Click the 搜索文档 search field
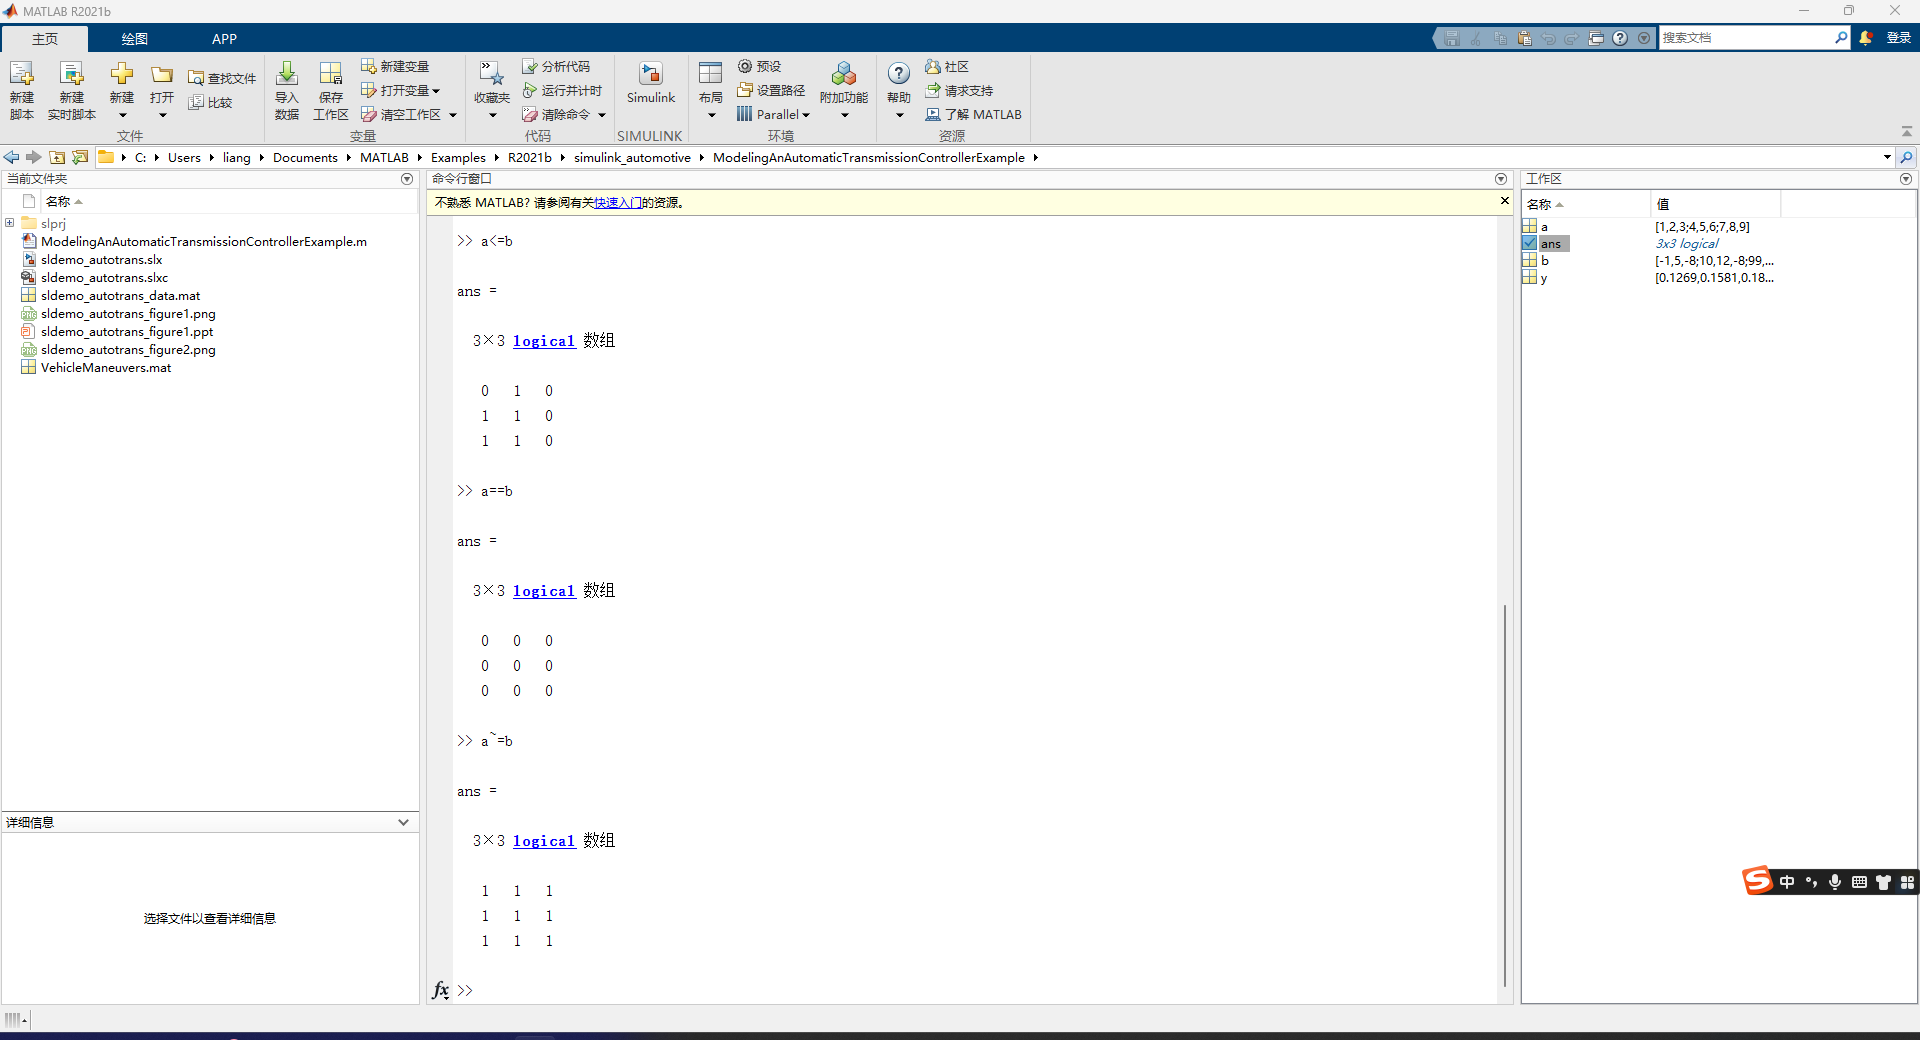Image resolution: width=1920 pixels, height=1040 pixels. tap(1745, 38)
